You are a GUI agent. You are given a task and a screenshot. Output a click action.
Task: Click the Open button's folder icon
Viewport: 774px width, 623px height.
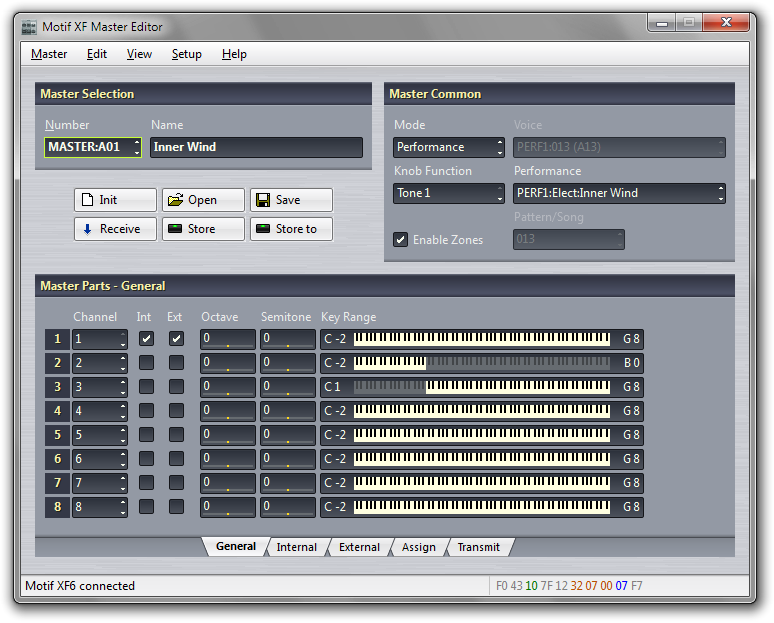point(174,200)
